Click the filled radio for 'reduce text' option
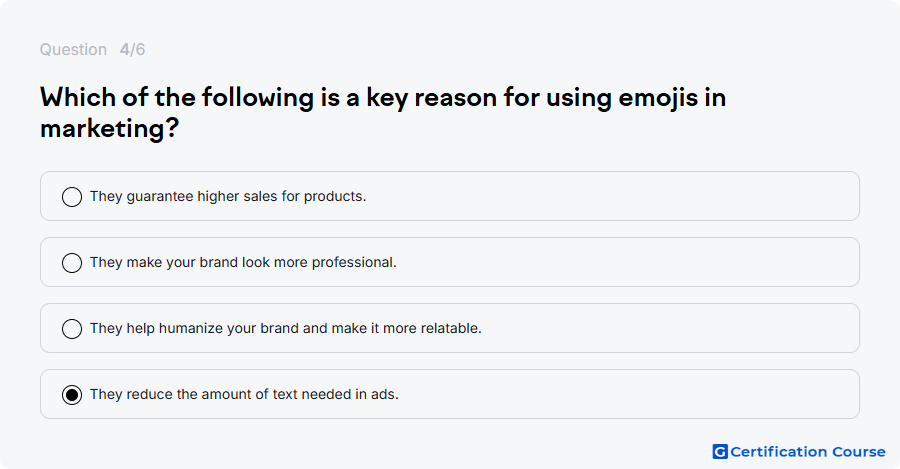The width and height of the screenshot is (900, 469). coord(72,395)
